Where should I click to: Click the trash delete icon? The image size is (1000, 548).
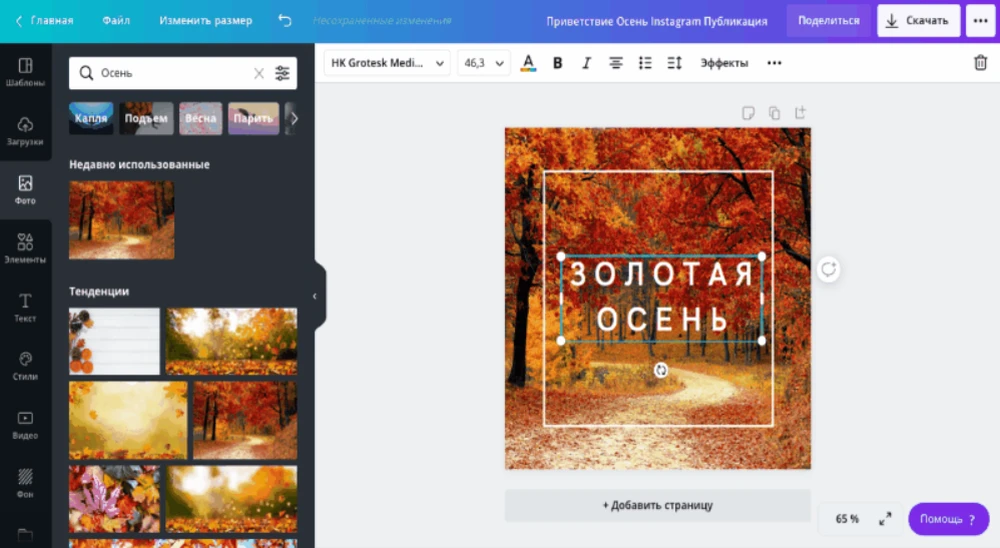[980, 63]
